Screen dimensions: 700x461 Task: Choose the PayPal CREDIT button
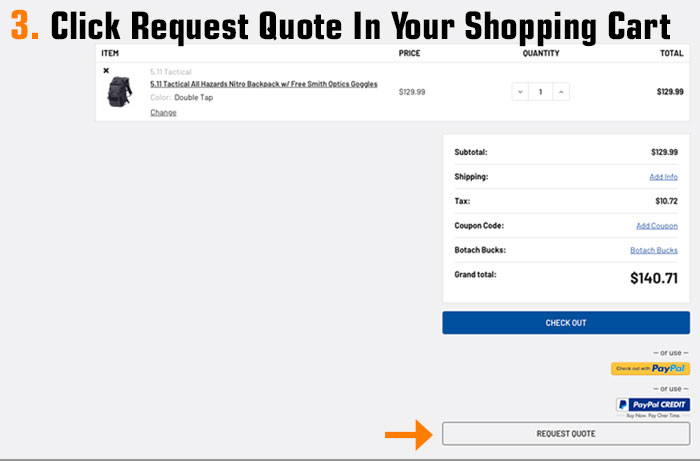click(x=653, y=405)
